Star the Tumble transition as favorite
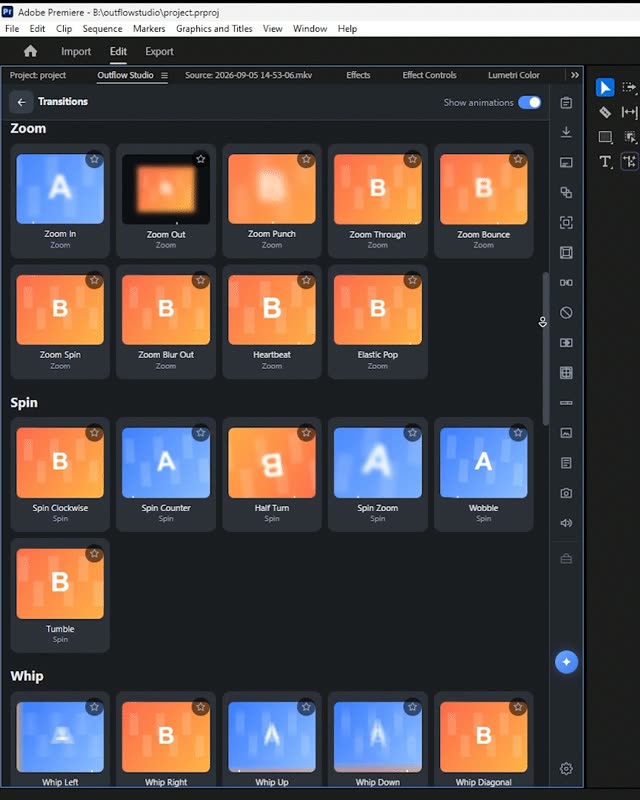The height and width of the screenshot is (800, 640). [x=94, y=554]
